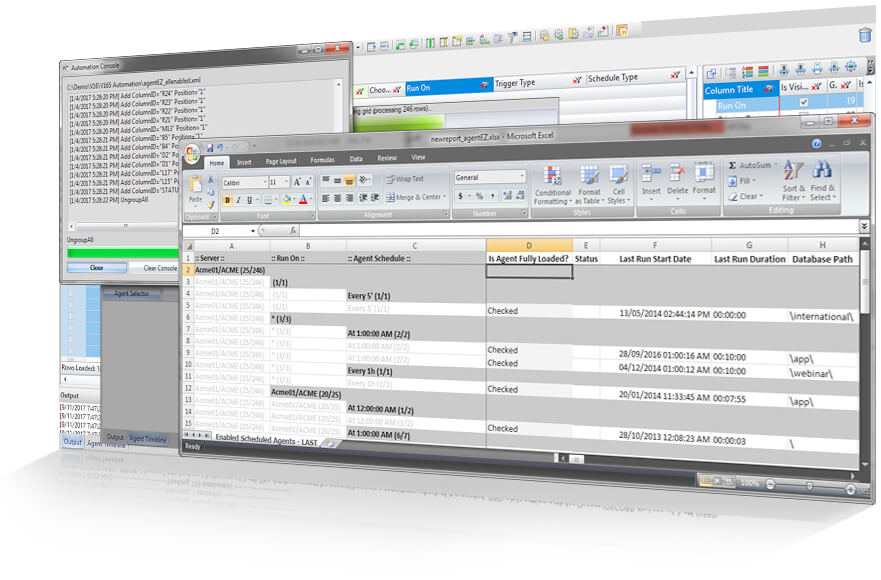Open the Insert ribbon tab
This screenshot has width=881, height=580.
click(x=244, y=162)
